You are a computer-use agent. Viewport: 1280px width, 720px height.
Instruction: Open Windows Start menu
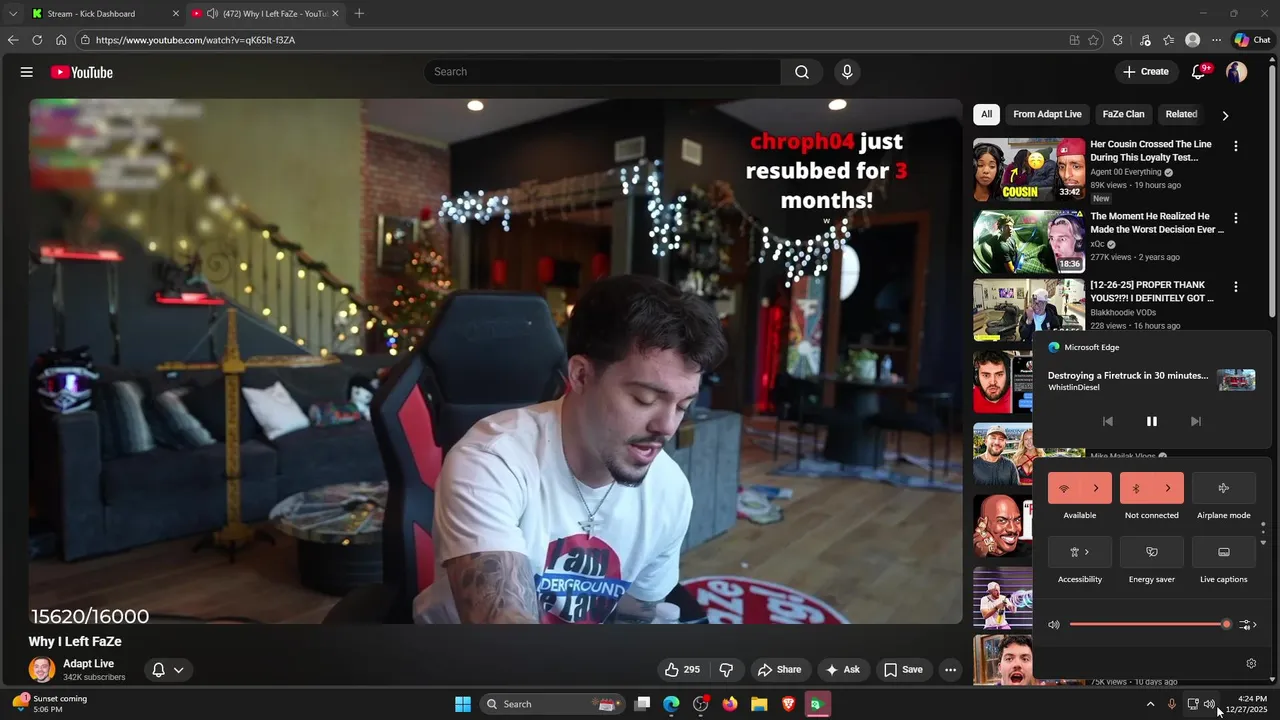463,704
